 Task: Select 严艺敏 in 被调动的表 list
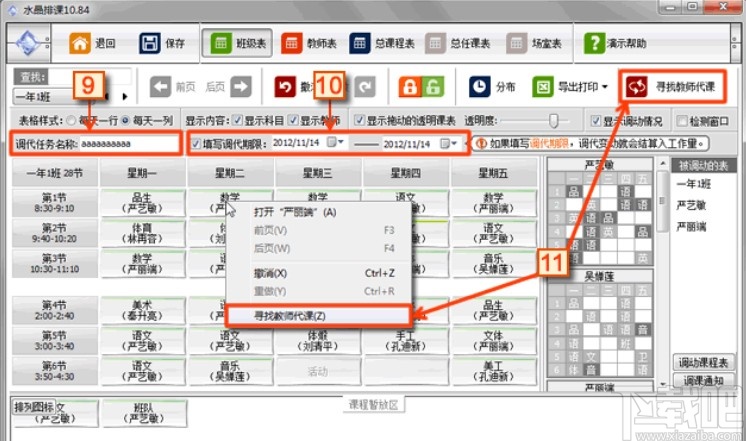(691, 206)
